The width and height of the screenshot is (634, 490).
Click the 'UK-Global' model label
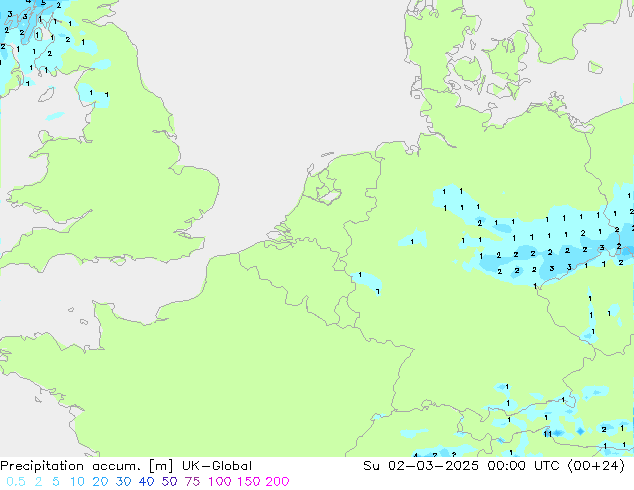tap(217, 466)
